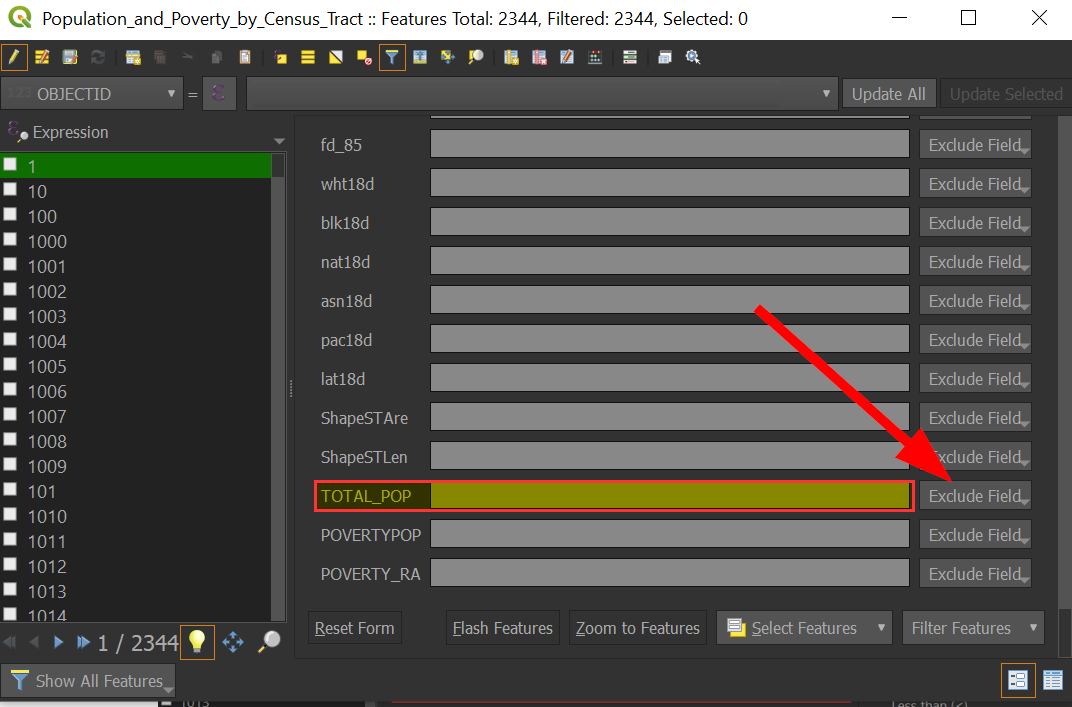Click the Reset Form button
Viewport: 1072px width, 707px height.
point(354,628)
